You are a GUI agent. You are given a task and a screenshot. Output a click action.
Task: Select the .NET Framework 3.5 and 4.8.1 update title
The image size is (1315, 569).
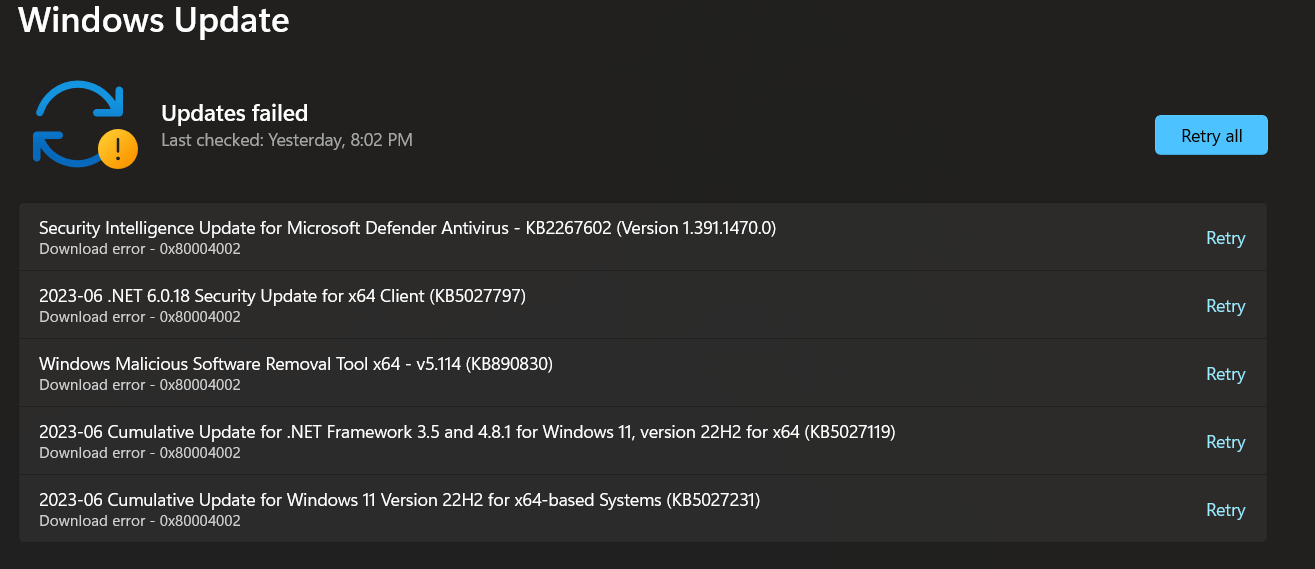467,432
